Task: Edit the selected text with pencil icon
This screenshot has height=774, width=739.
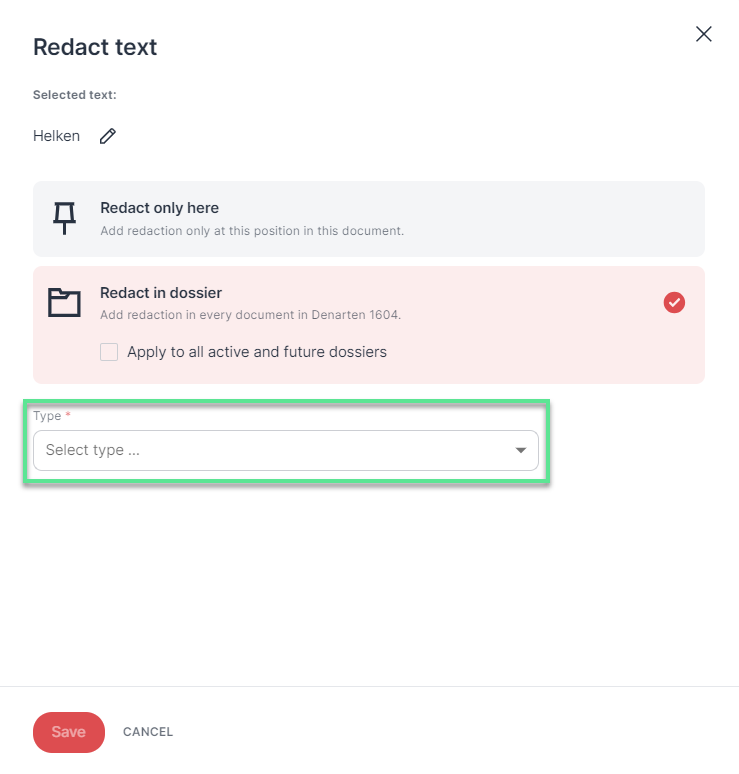Action: click(108, 136)
